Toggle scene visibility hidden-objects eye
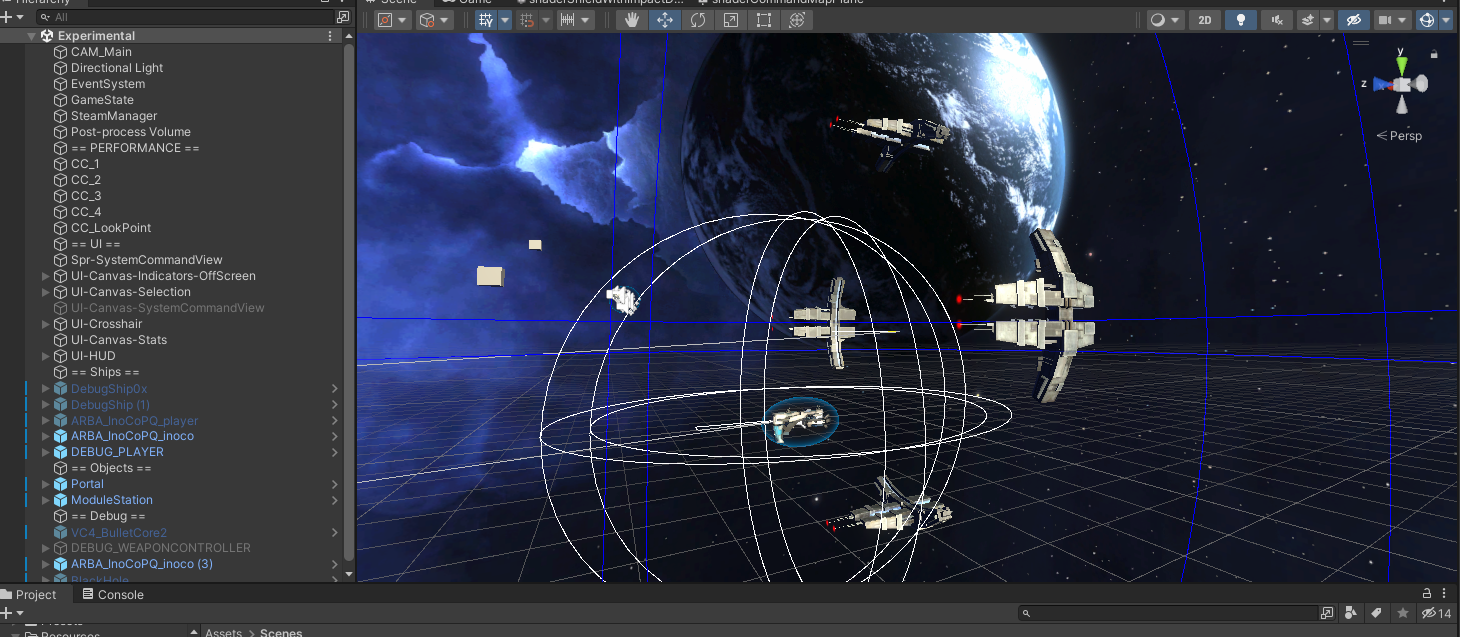 1354,20
